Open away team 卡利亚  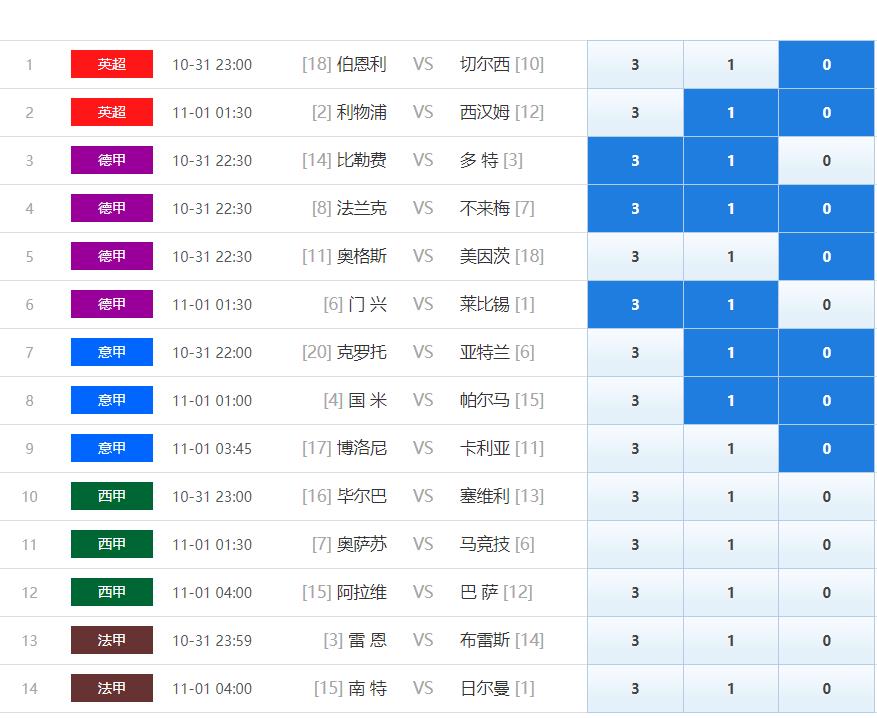point(484,448)
